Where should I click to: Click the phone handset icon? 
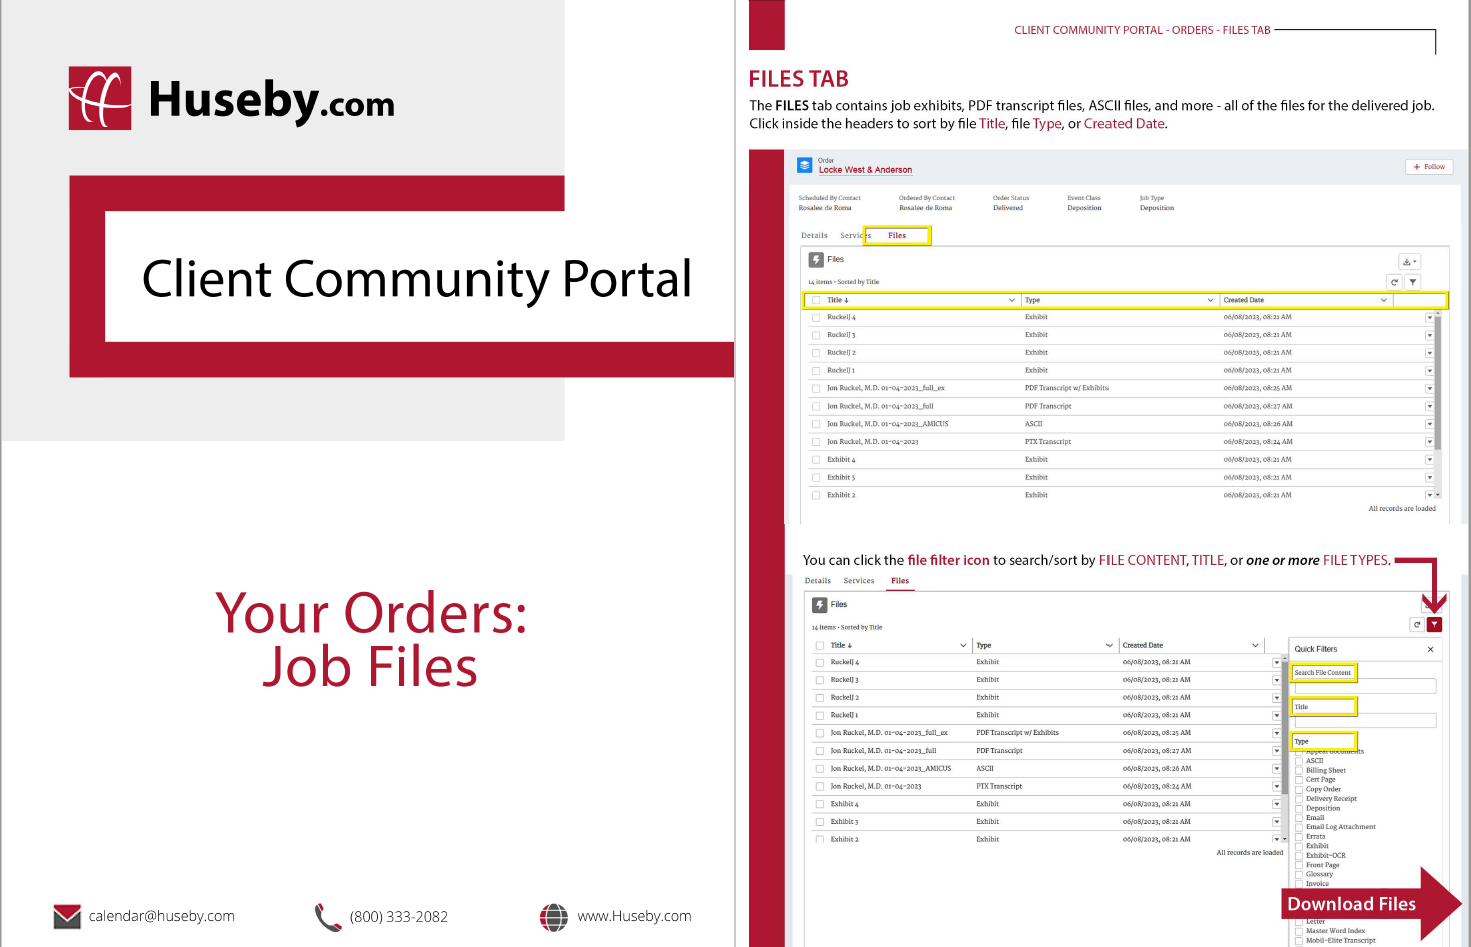pyautogui.click(x=328, y=917)
